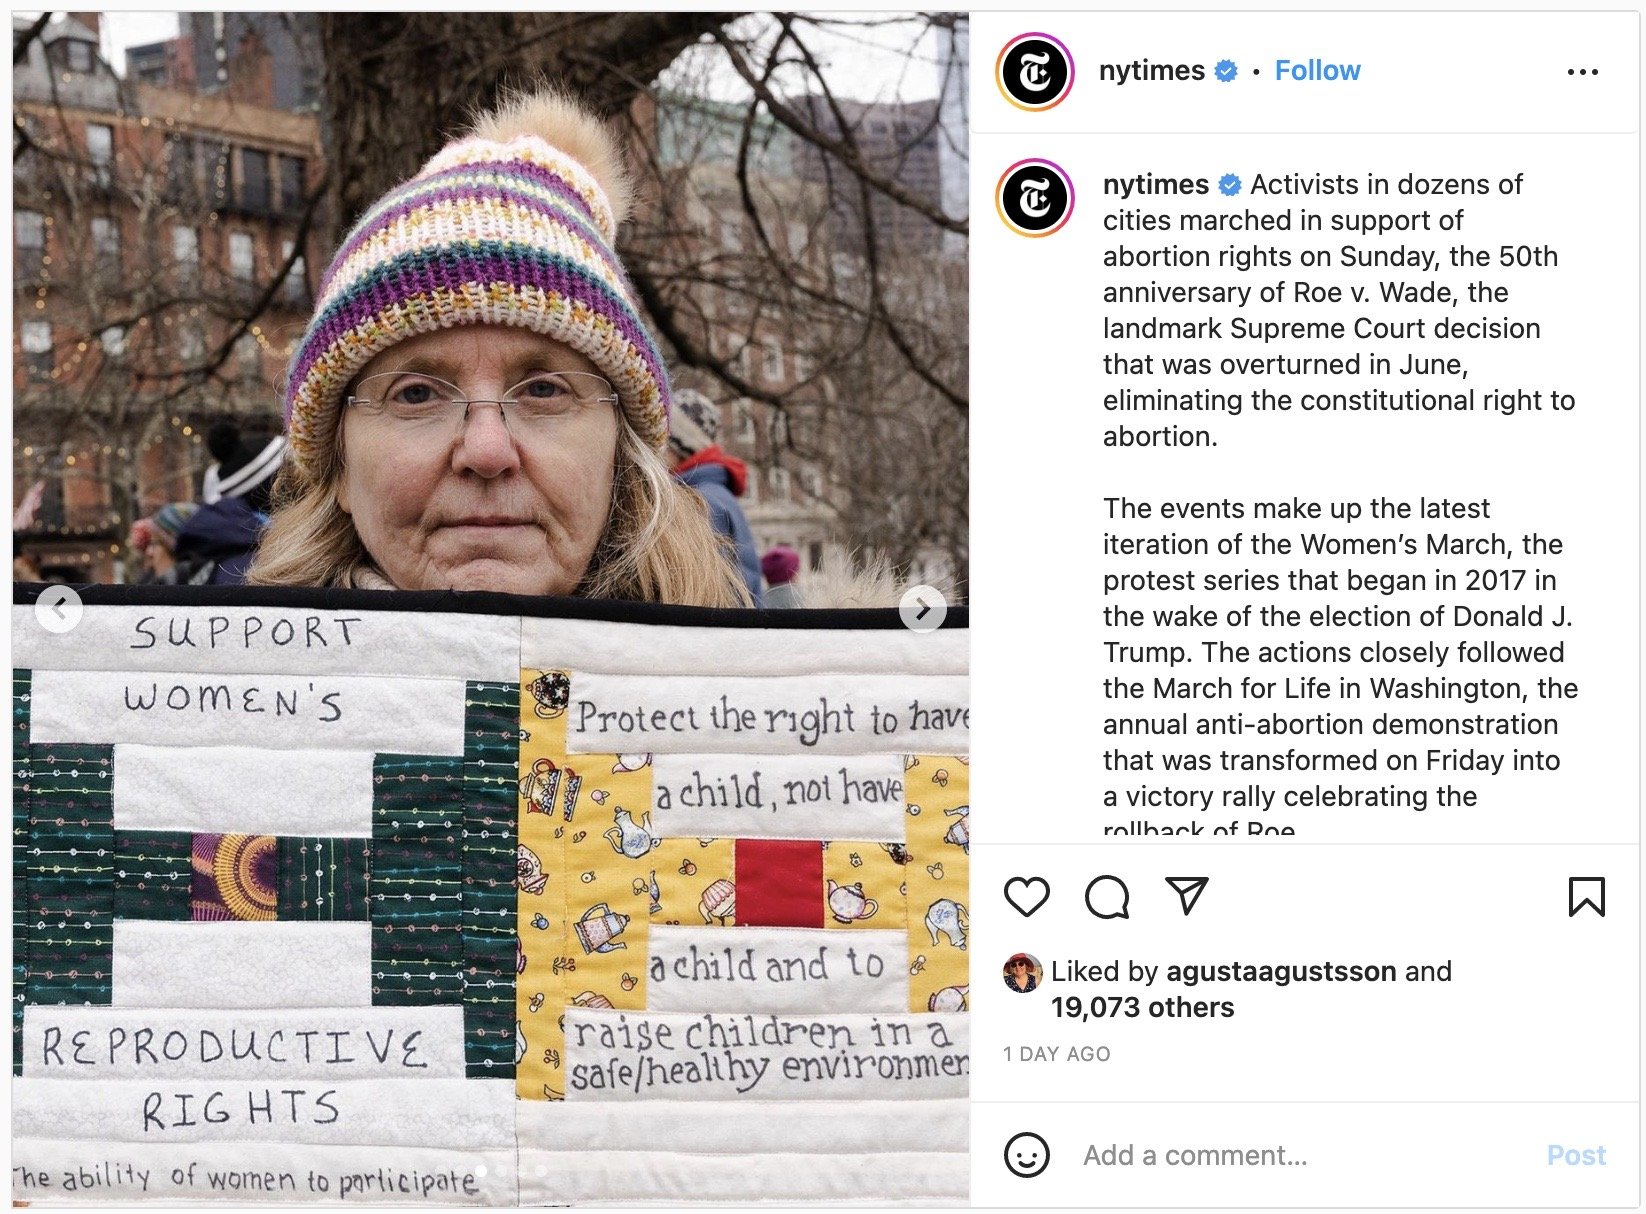
Task: View the 19,073 others likes list
Action: (x=1142, y=1007)
